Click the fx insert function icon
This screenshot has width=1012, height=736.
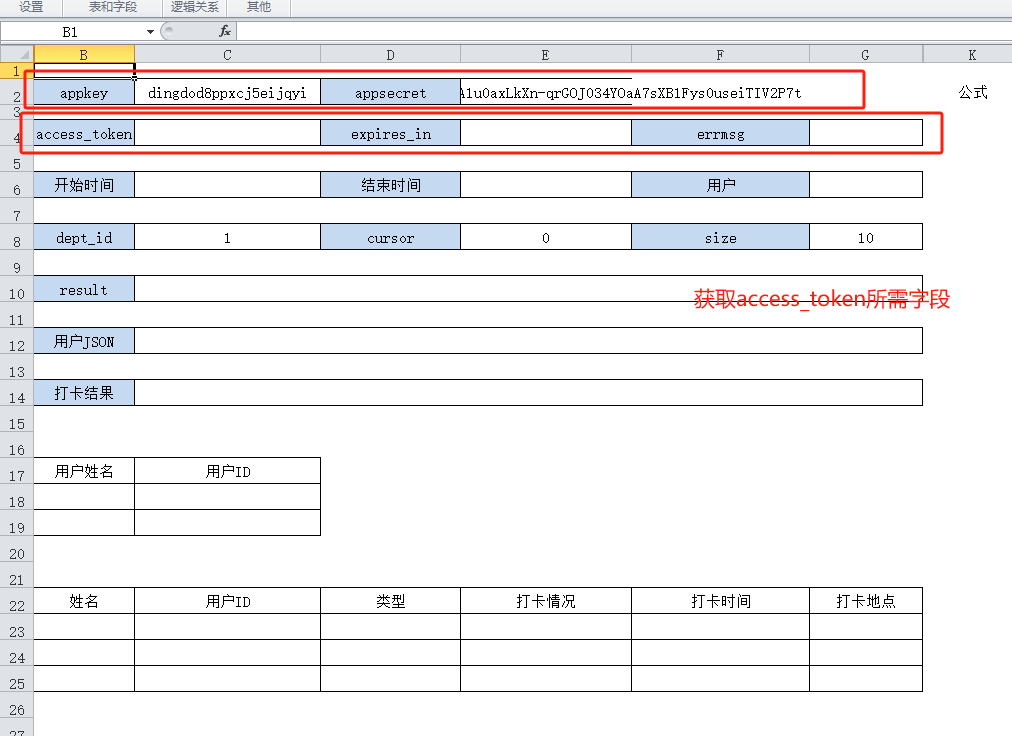(x=225, y=32)
